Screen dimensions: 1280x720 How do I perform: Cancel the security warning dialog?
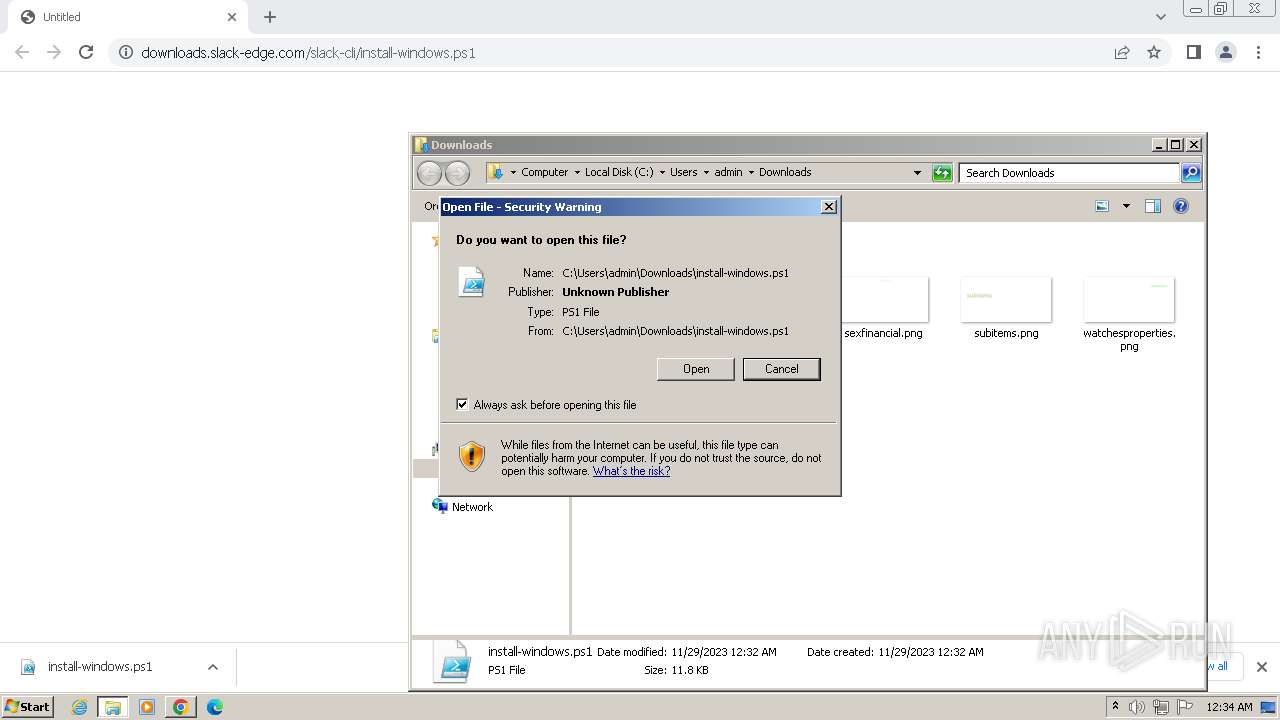point(782,369)
